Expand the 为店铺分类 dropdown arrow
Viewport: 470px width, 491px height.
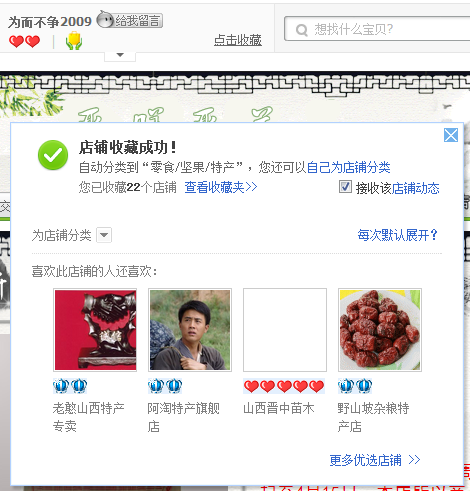click(104, 235)
